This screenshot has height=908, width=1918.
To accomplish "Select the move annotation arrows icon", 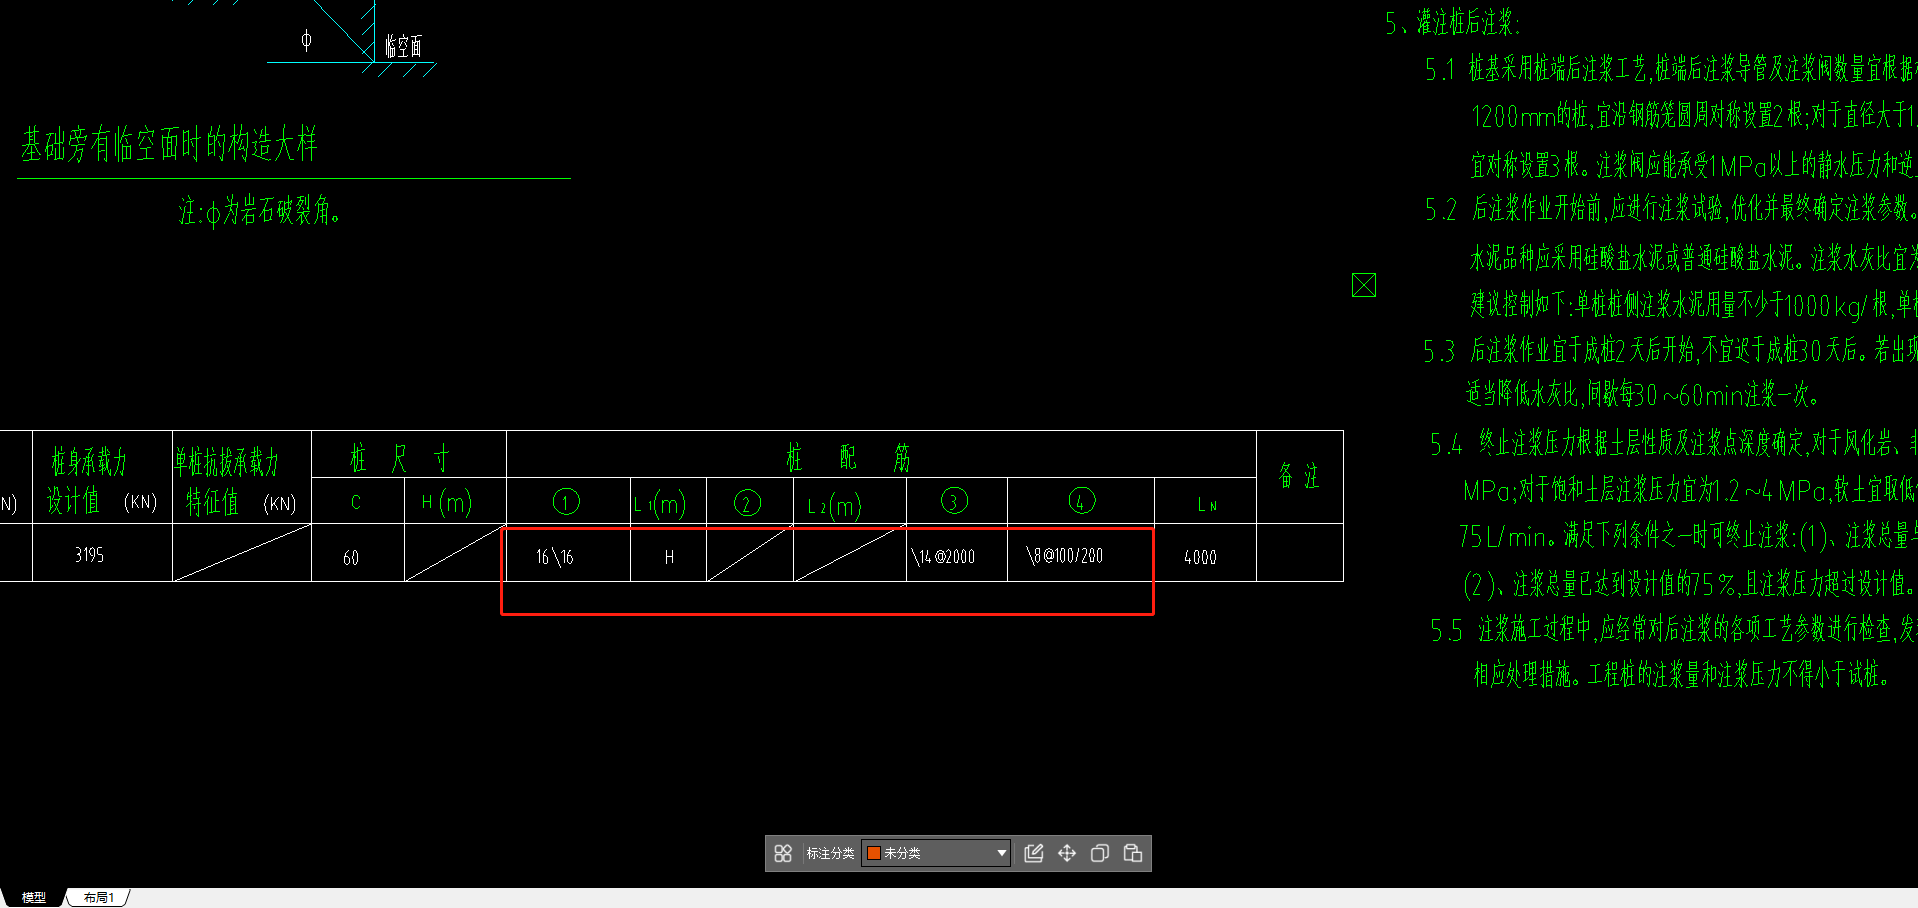I will pyautogui.click(x=1067, y=853).
